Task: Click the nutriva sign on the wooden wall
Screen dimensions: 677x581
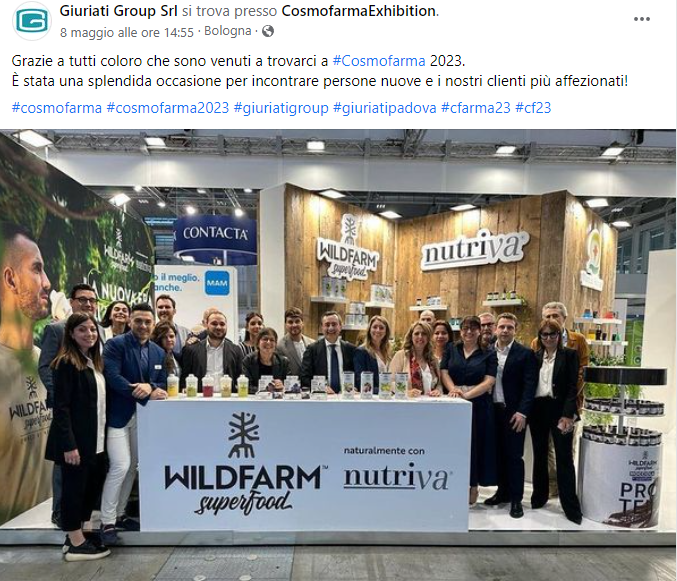Action: [475, 251]
